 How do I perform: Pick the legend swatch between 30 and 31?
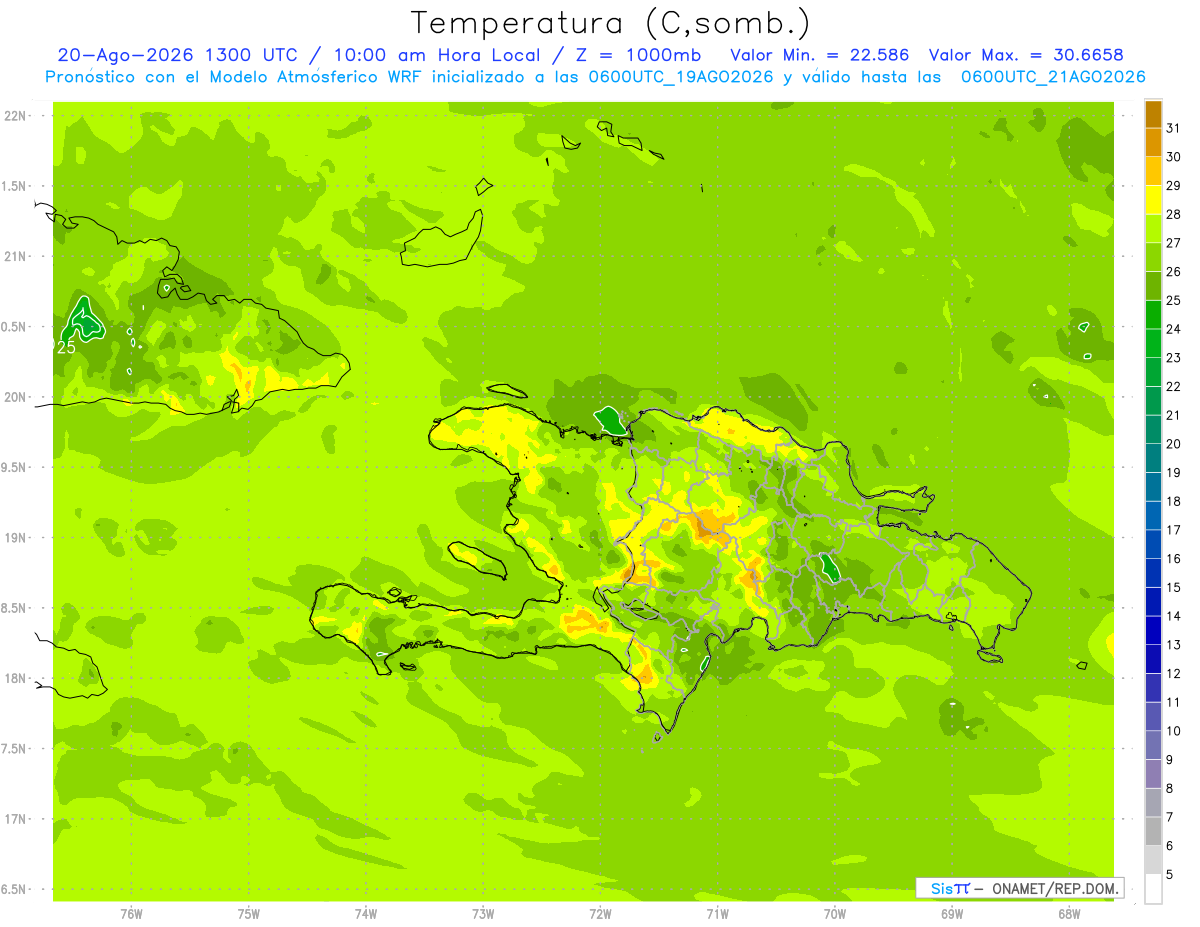point(1153,141)
